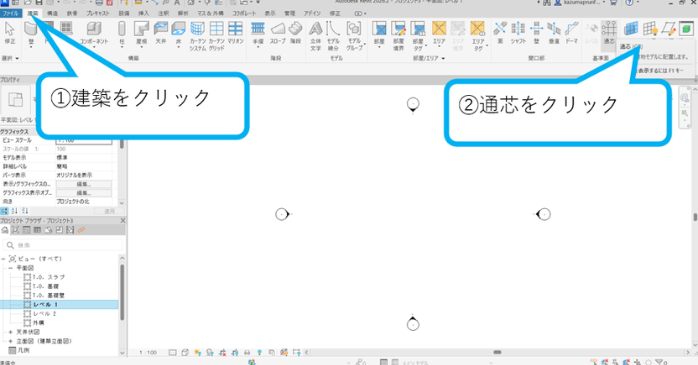Switch to the 挿入 (Insert) tab
The width and height of the screenshot is (698, 365).
143,13
